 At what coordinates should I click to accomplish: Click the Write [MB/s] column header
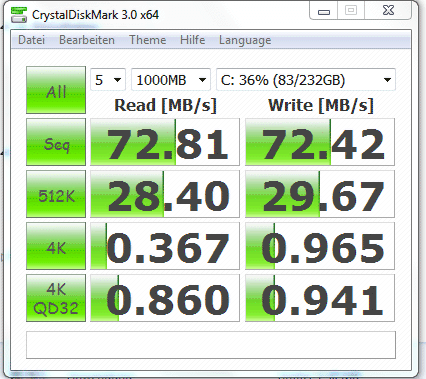pyautogui.click(x=321, y=105)
